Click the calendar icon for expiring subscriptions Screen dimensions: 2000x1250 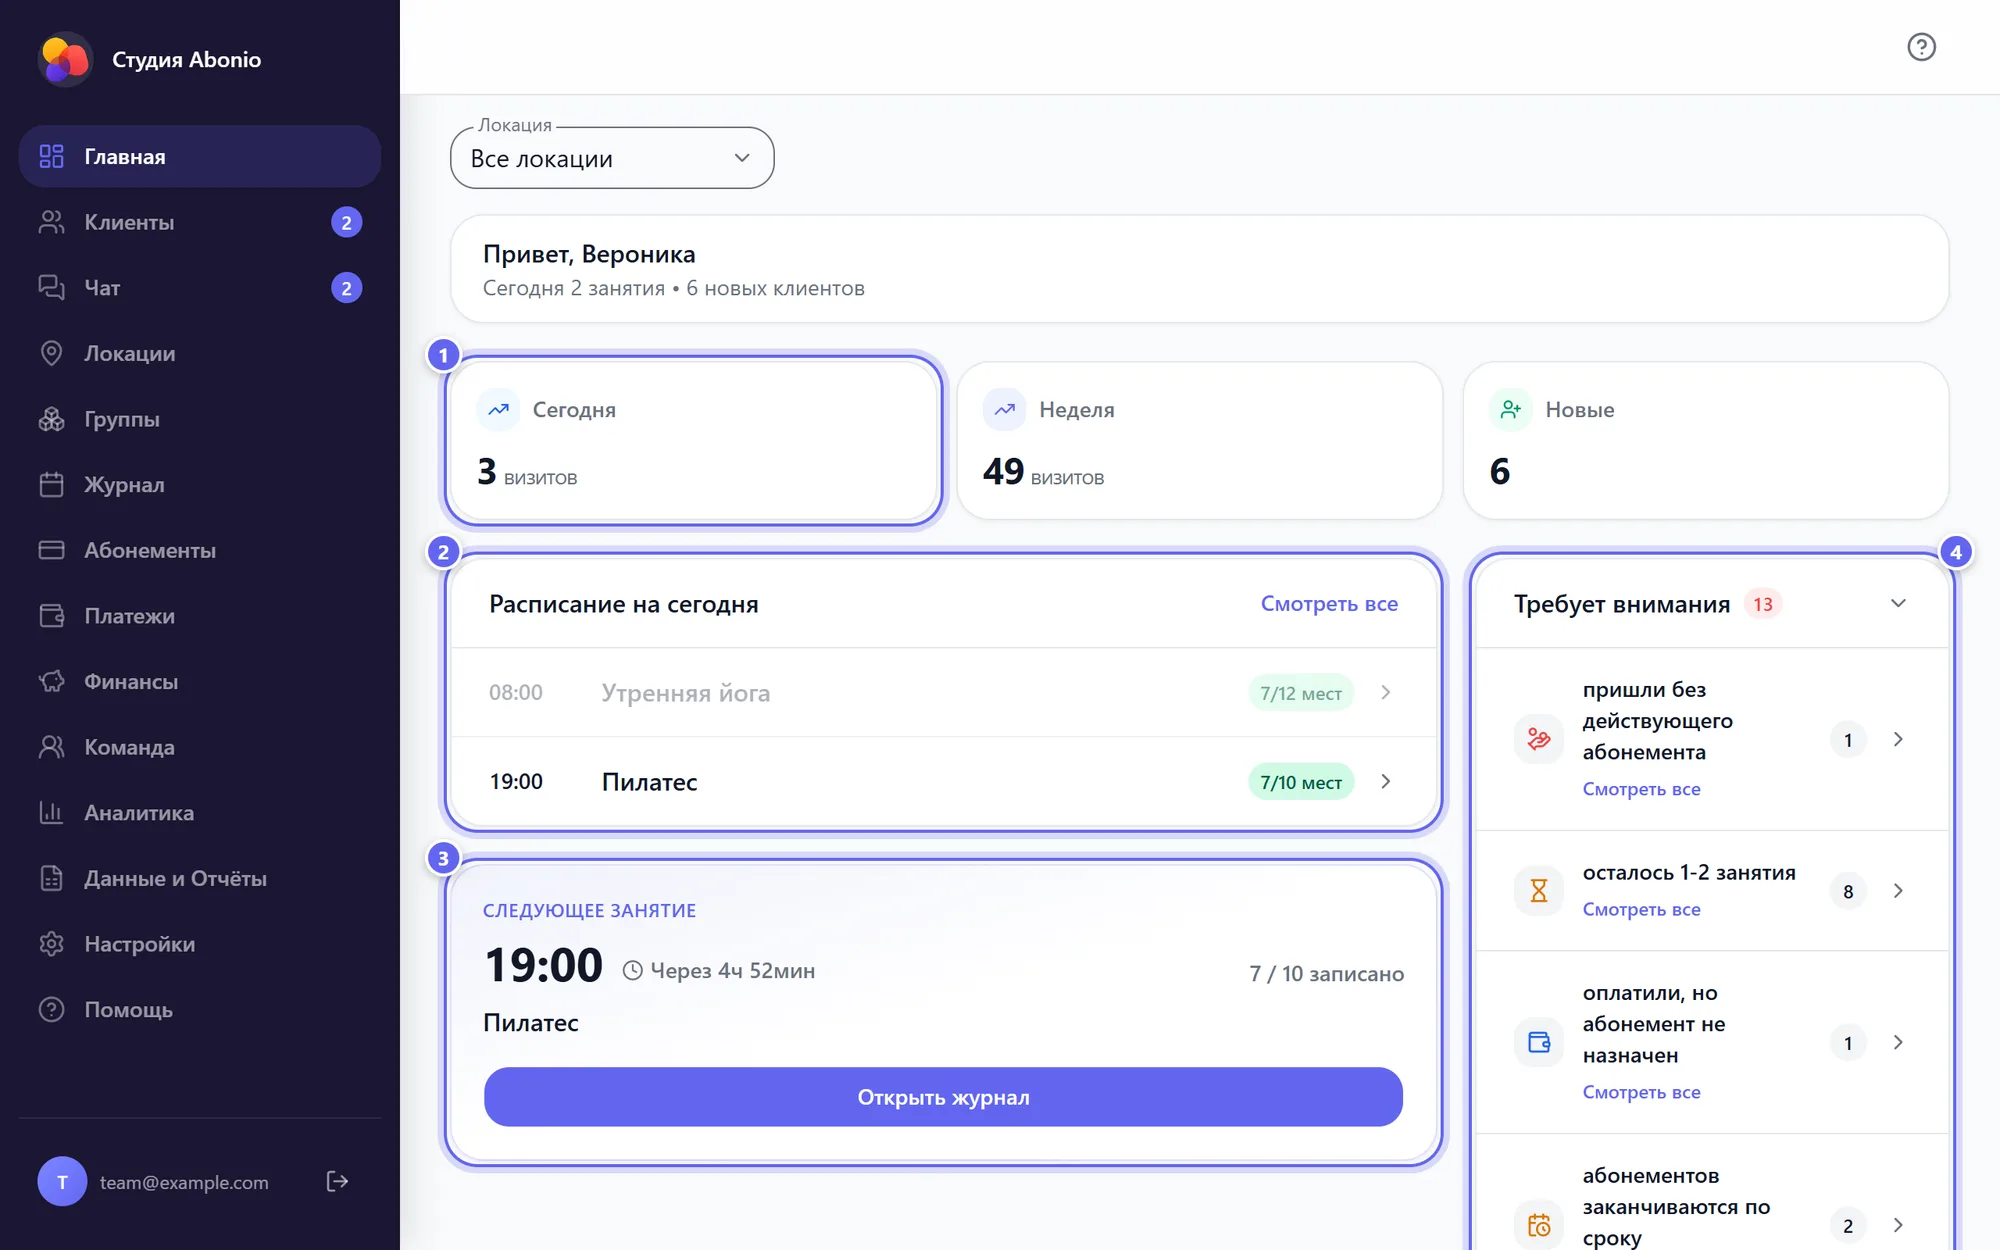click(x=1539, y=1225)
